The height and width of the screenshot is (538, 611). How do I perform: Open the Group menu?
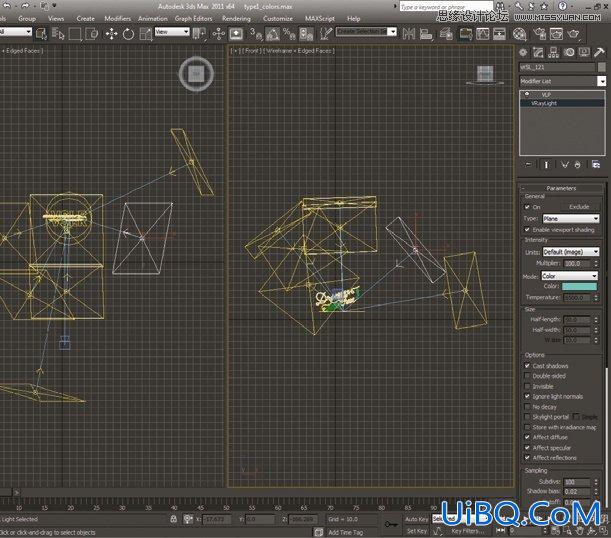(27, 18)
